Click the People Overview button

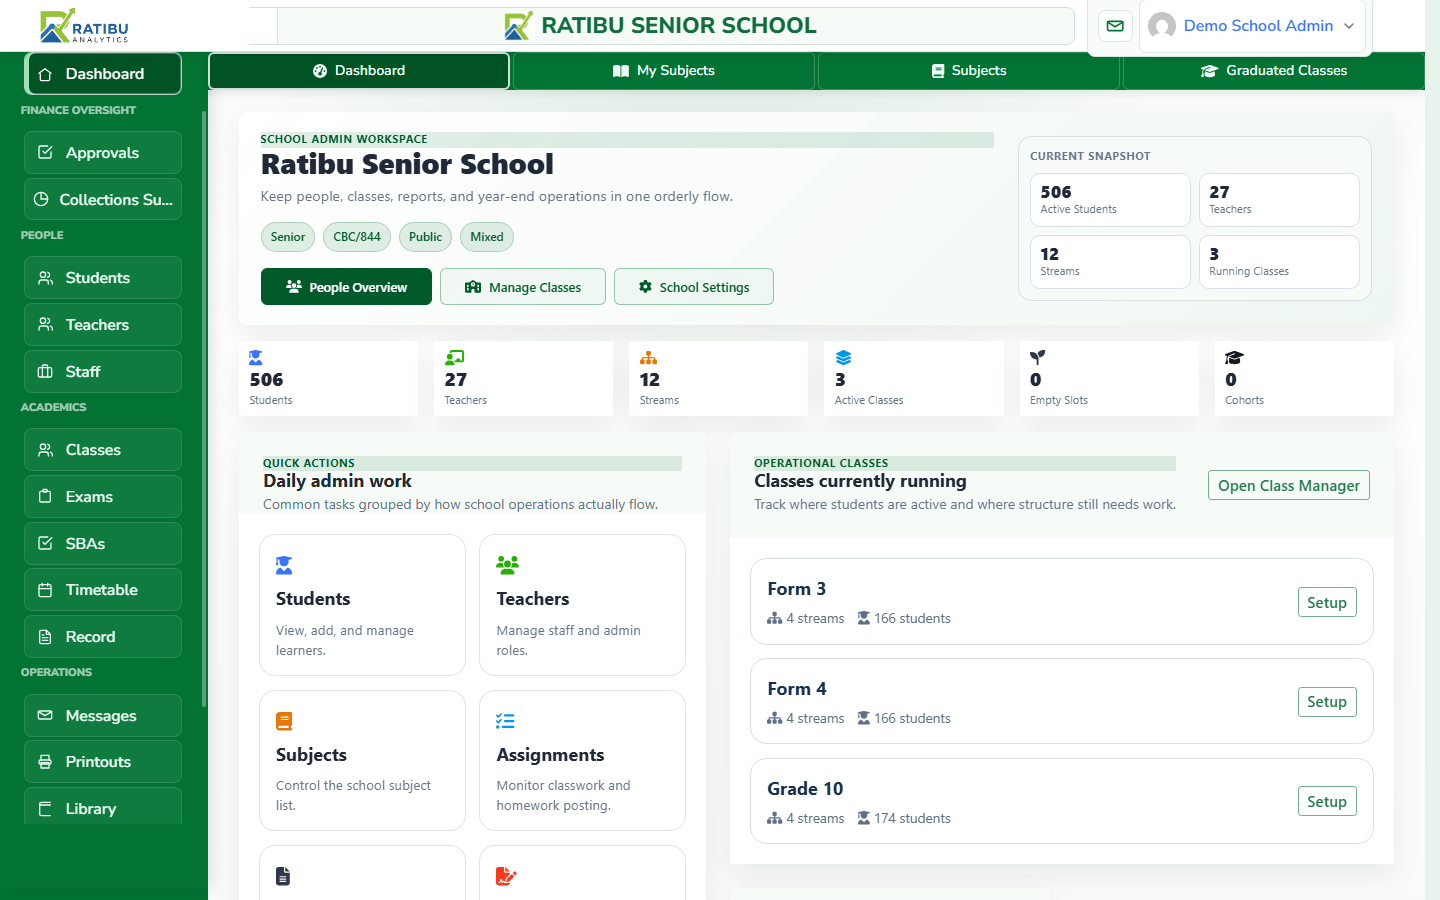pyautogui.click(x=346, y=287)
